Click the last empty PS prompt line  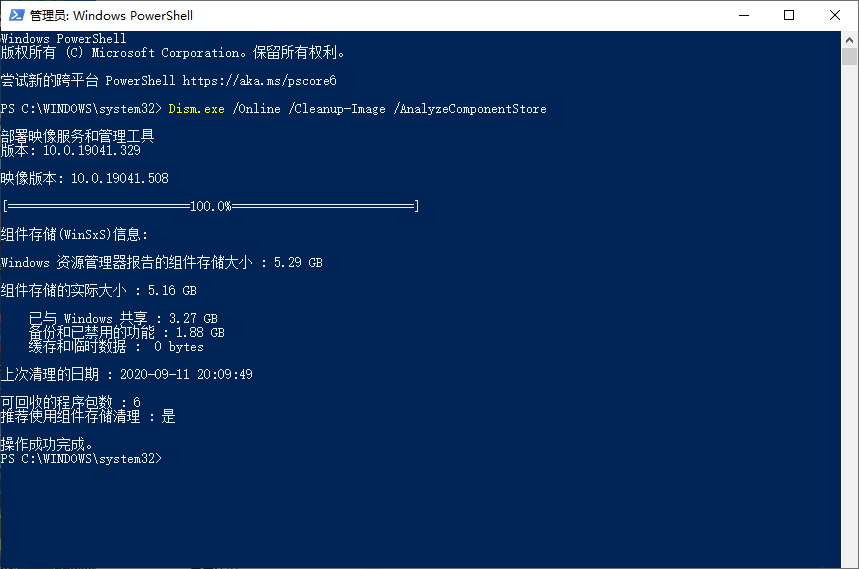tap(80, 458)
